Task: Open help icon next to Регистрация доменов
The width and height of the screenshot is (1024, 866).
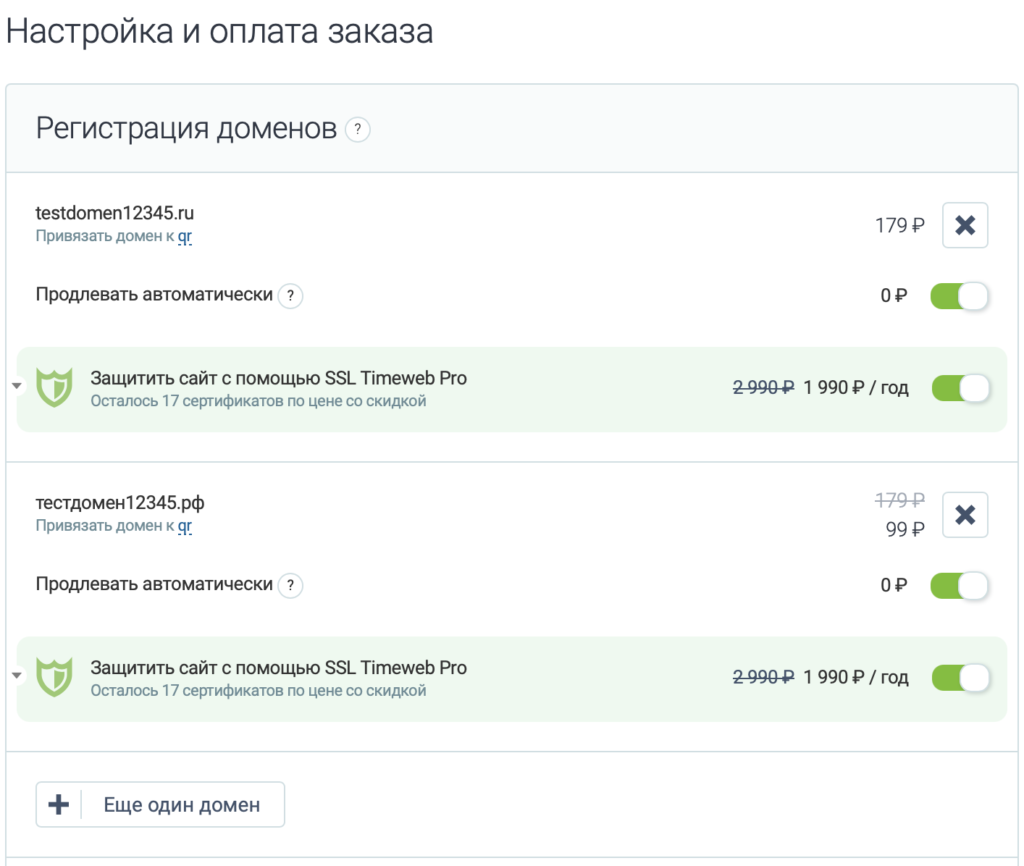Action: pyautogui.click(x=357, y=129)
